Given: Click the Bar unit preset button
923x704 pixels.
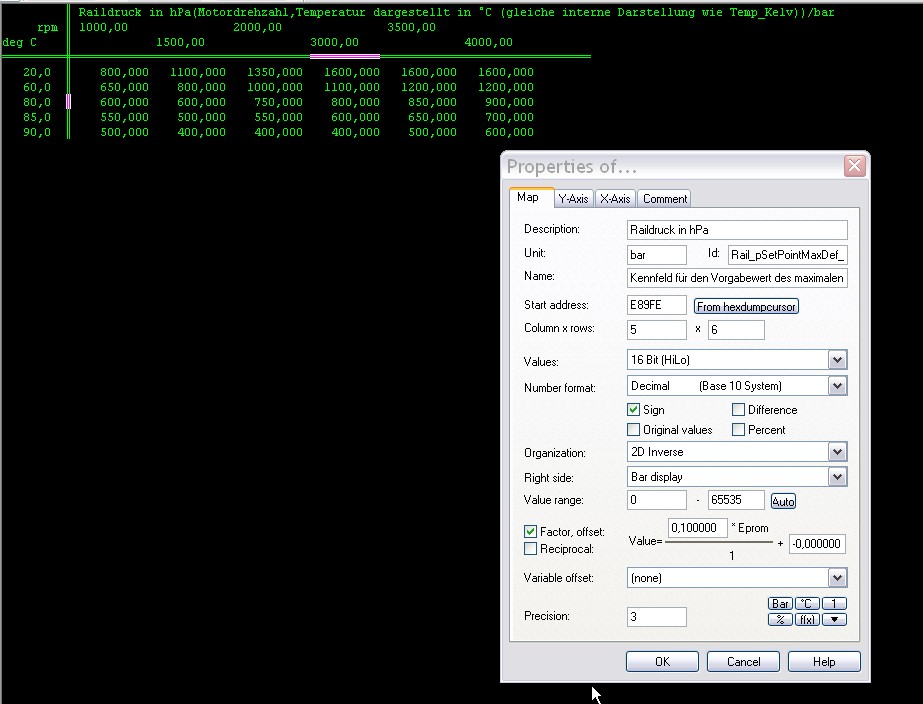Looking at the screenshot, I should coord(780,603).
